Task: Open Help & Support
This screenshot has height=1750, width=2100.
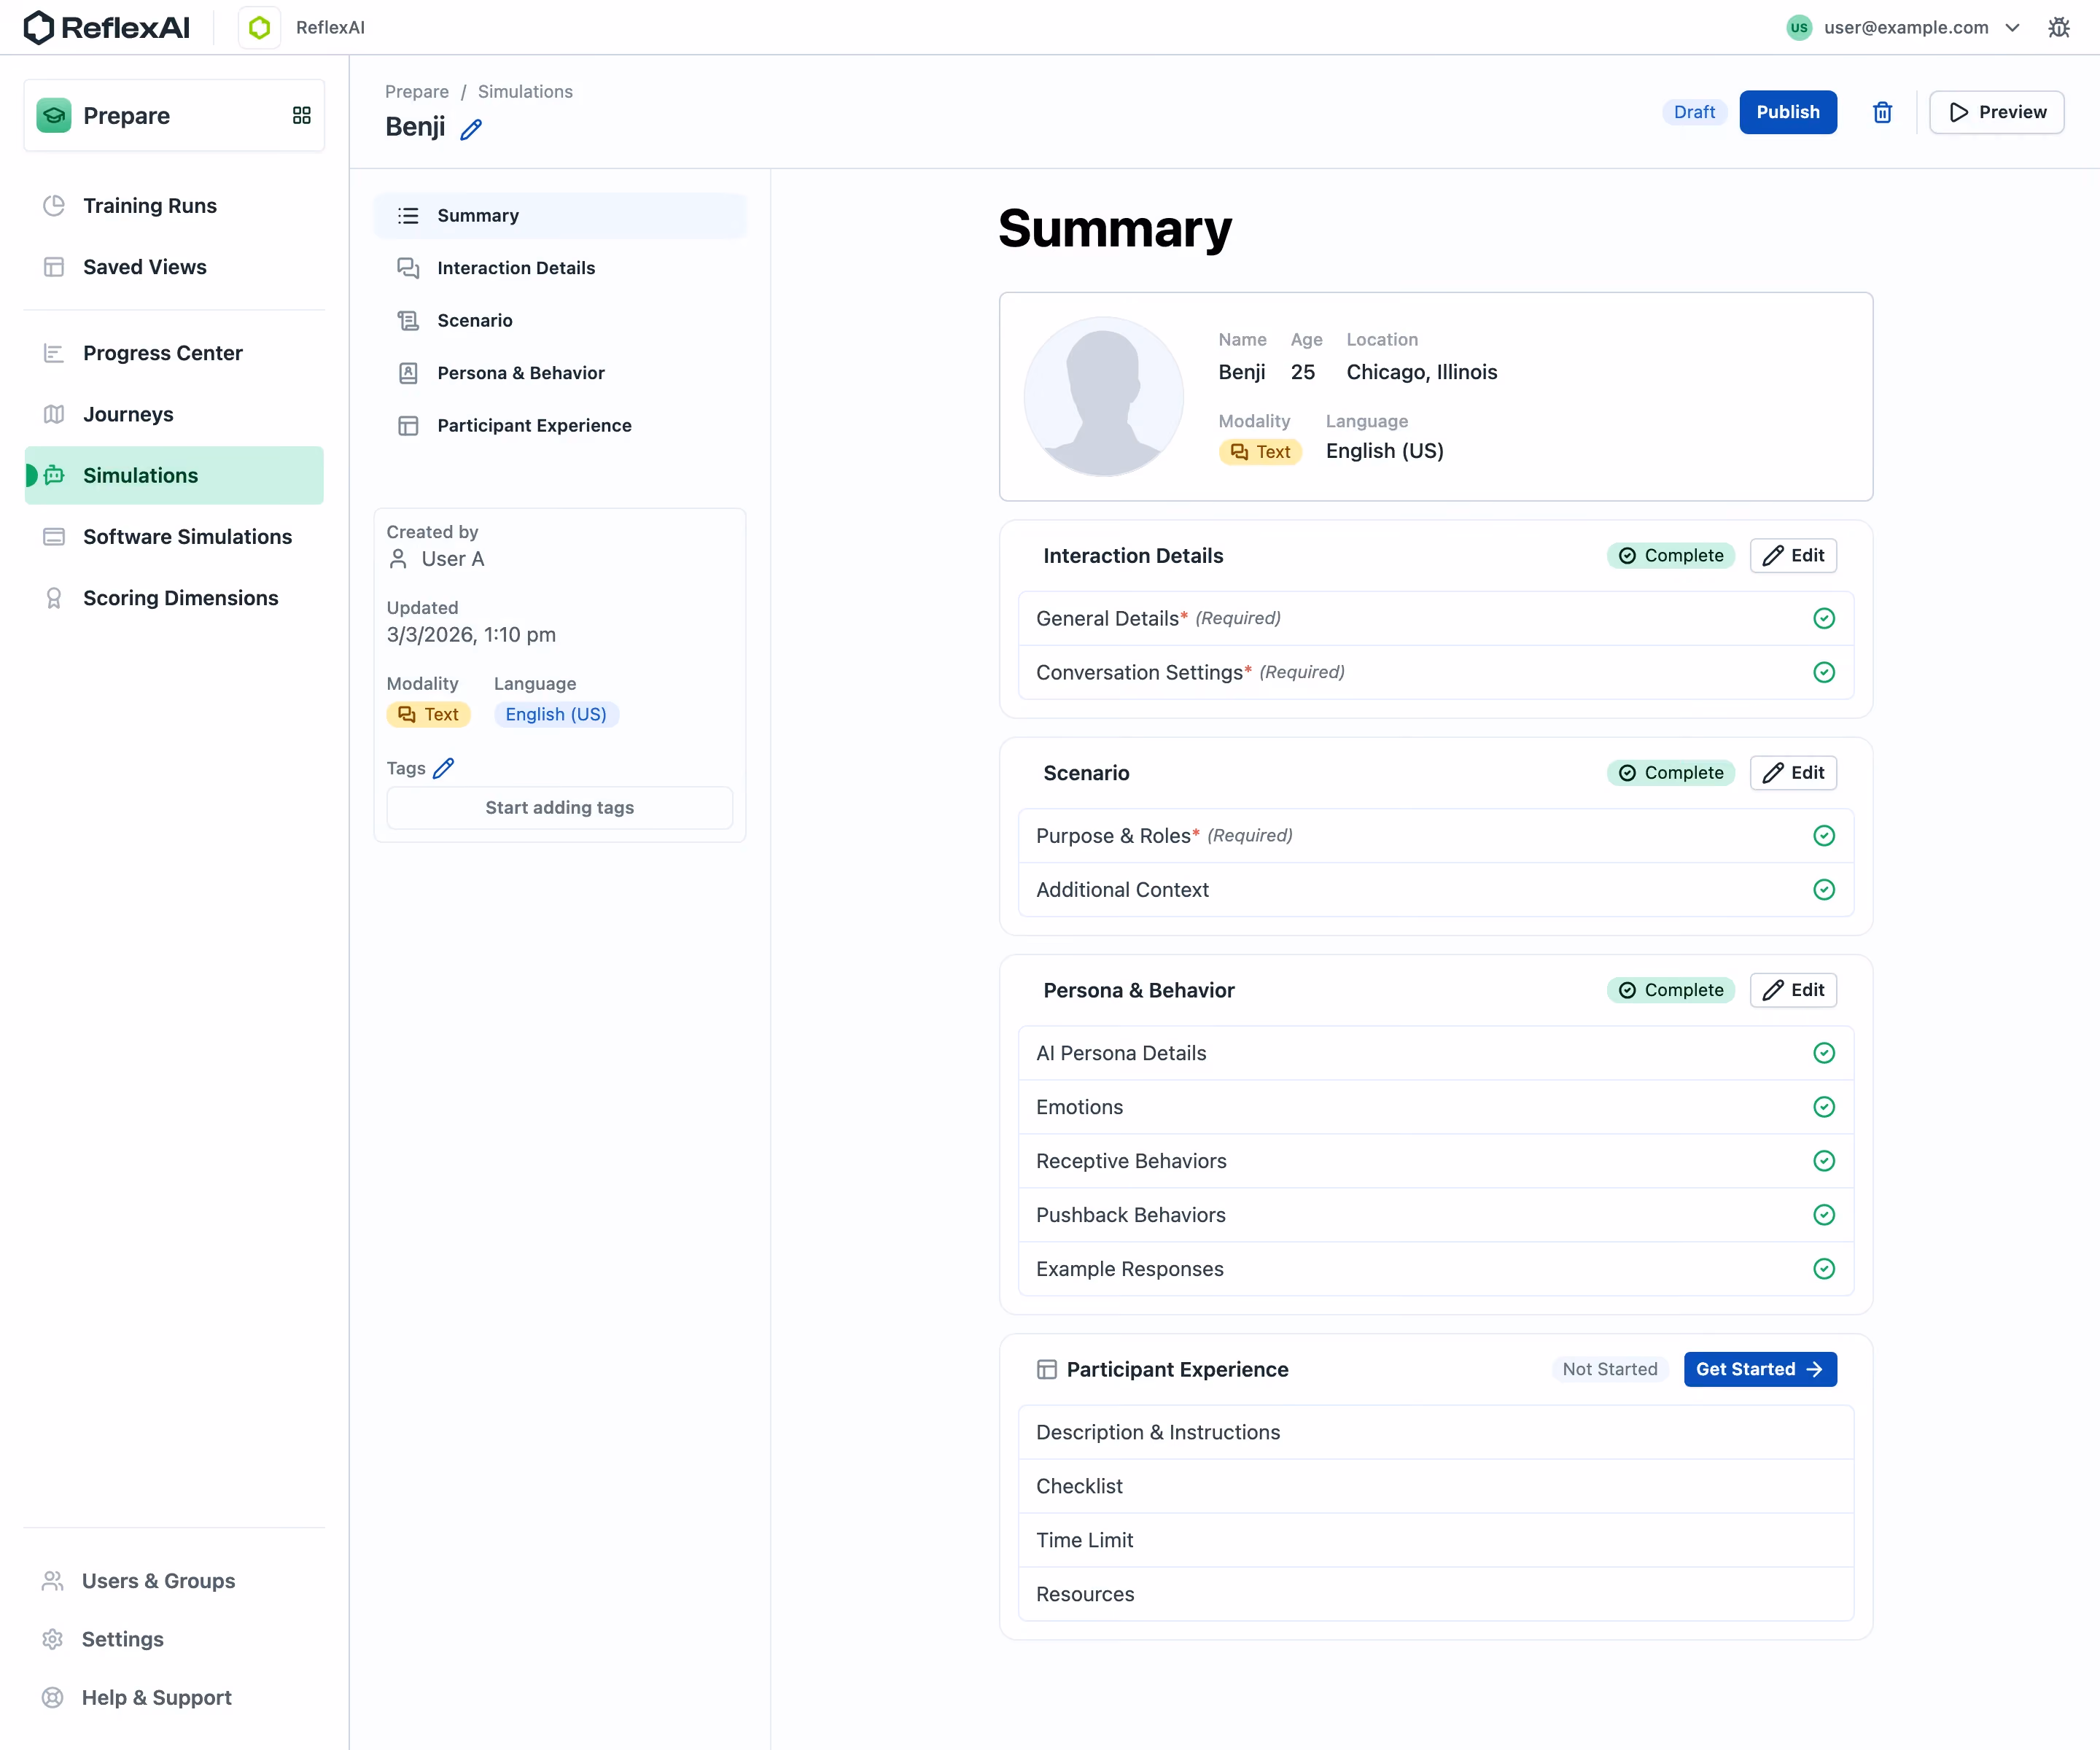Action: 174,1697
